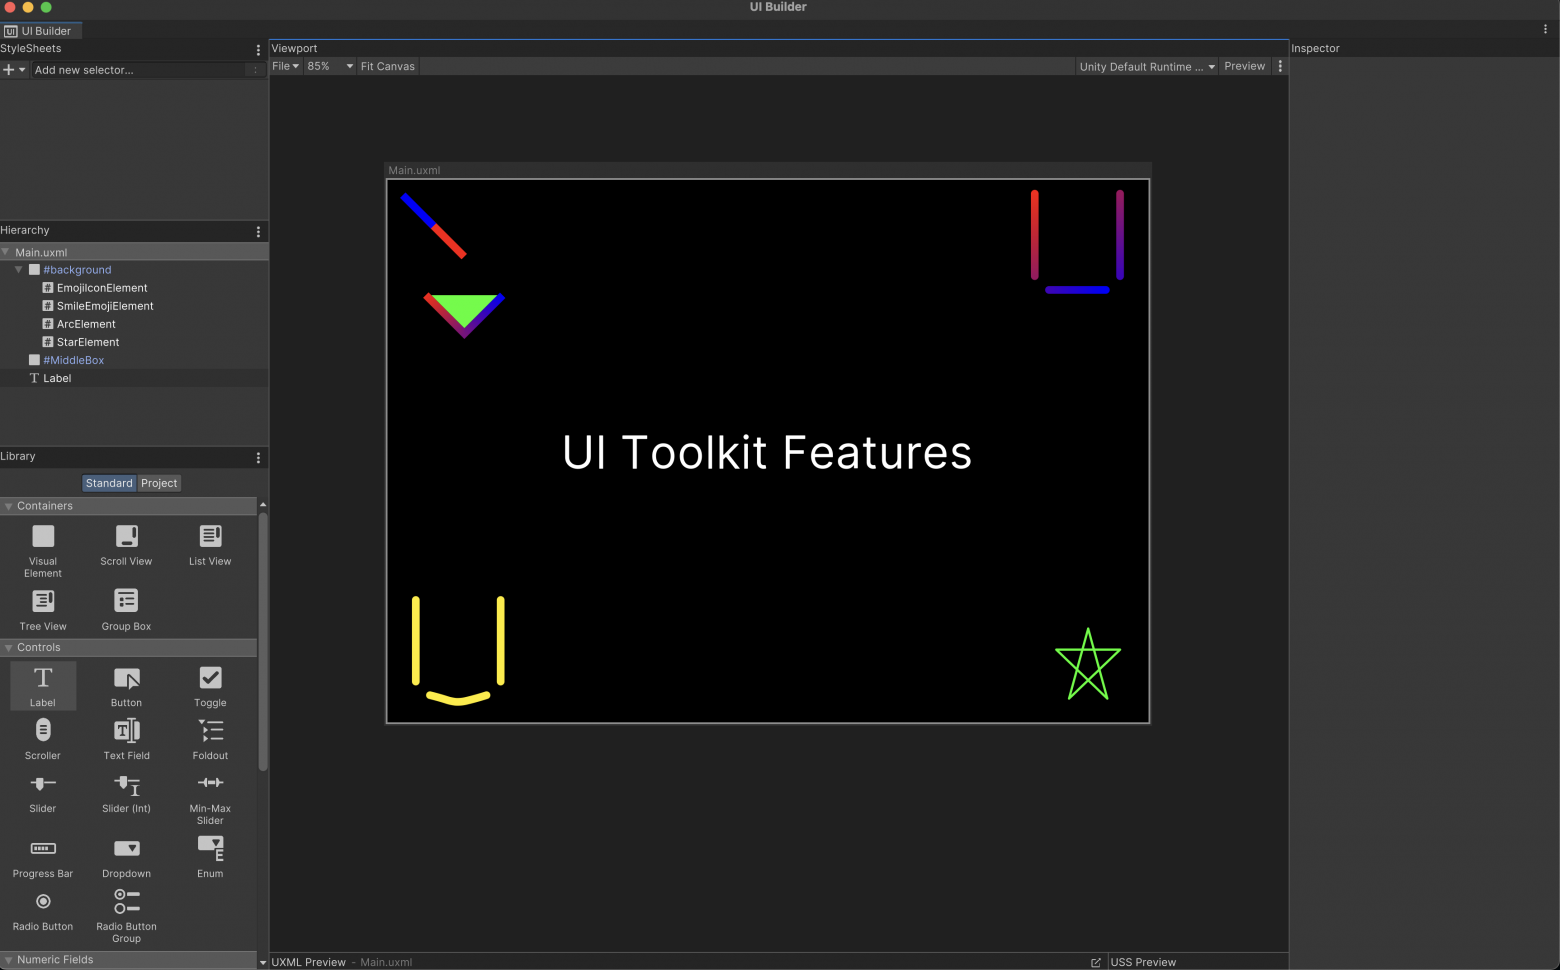Collapse the Controls library section
Screen dimensions: 1560x970
click(8, 648)
